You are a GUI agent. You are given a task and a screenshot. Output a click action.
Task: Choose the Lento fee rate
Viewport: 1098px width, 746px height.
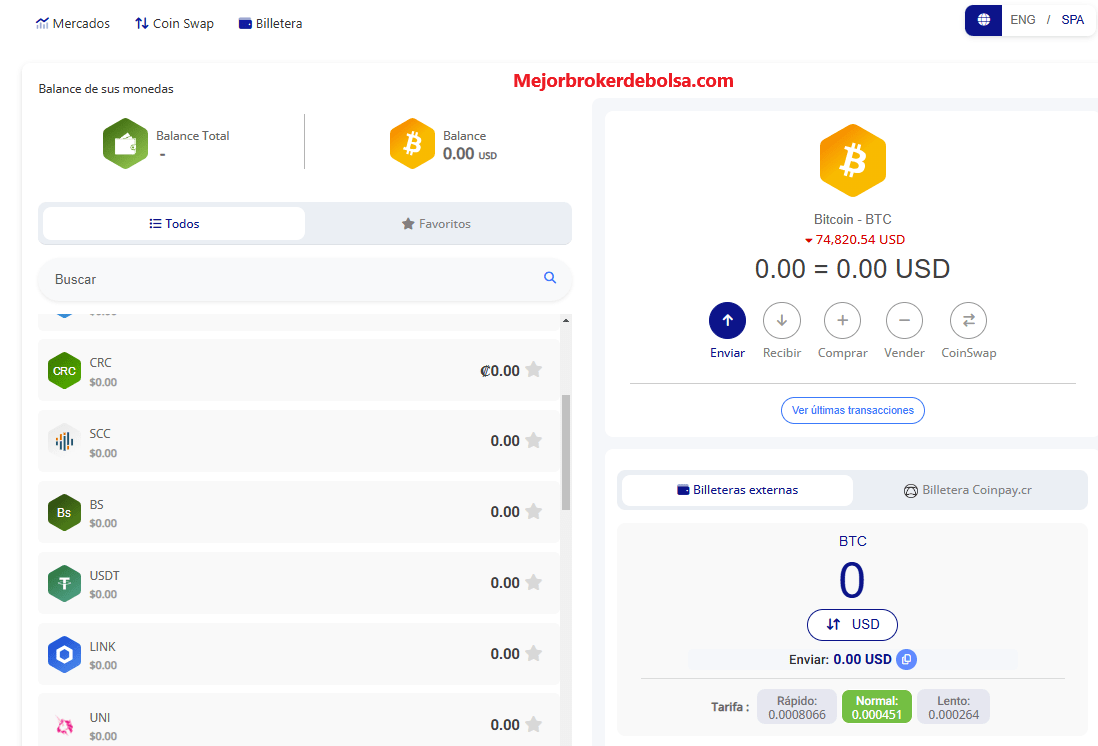(953, 707)
